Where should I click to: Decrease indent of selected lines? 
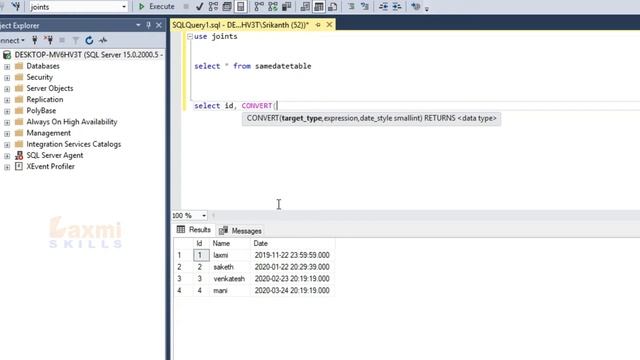[383, 7]
